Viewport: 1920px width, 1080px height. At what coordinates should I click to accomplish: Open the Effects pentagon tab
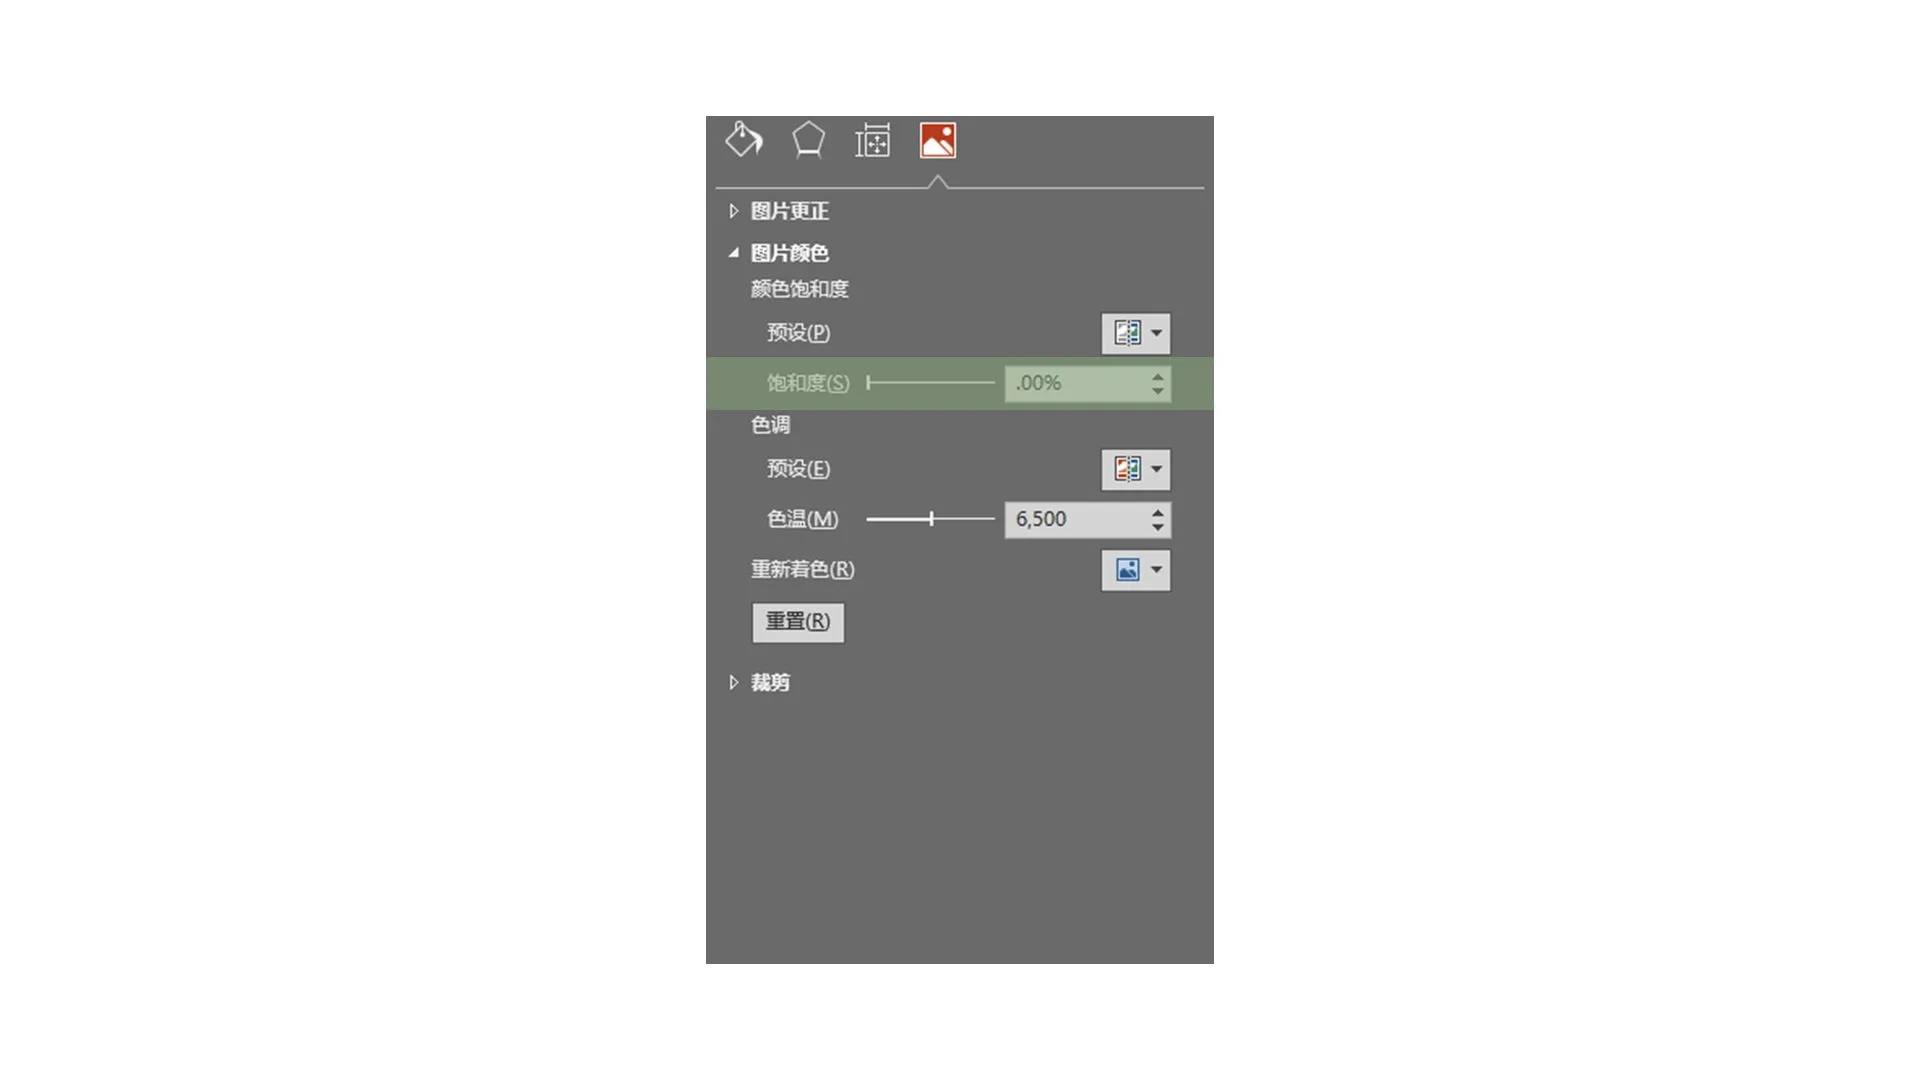pyautogui.click(x=808, y=140)
